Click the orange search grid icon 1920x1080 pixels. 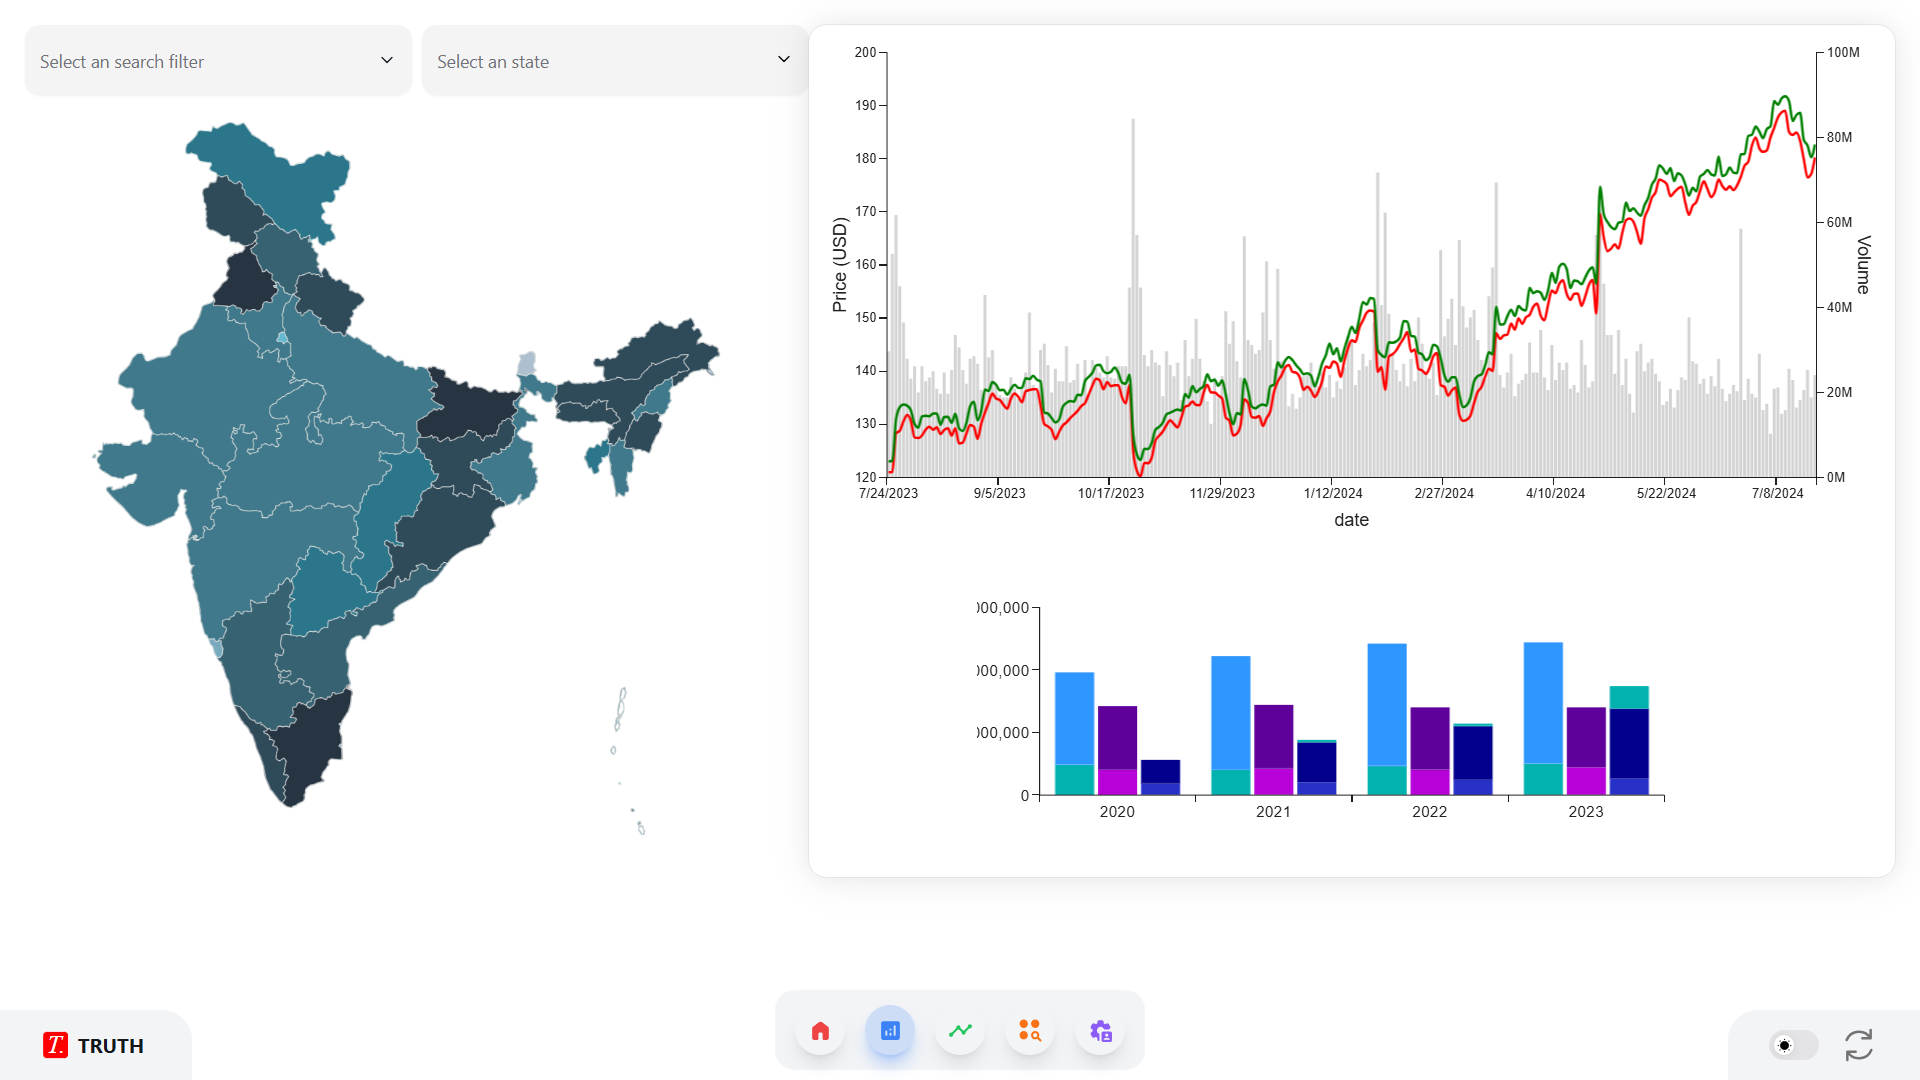tap(1030, 1031)
